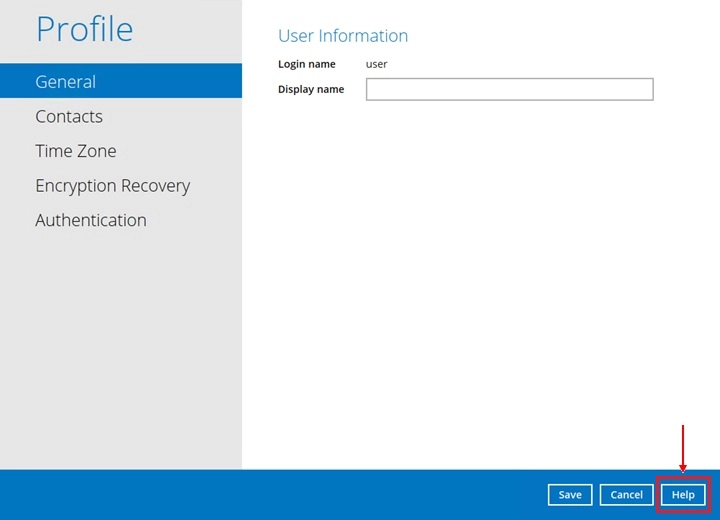Click the right end of Display name field
The height and width of the screenshot is (520, 720).
click(645, 90)
